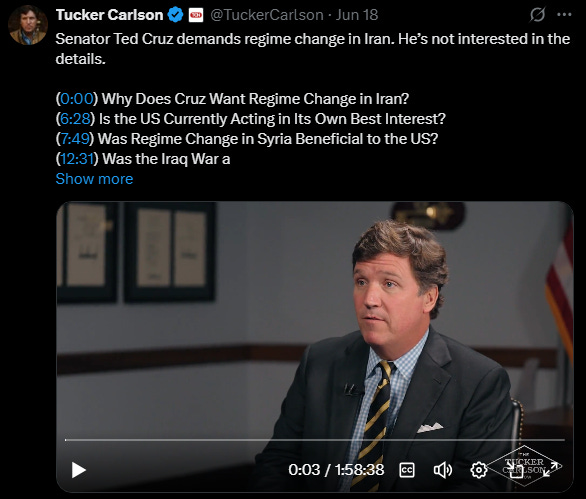586x499 pixels.
Task: Expand post with Show more
Action: [x=94, y=179]
